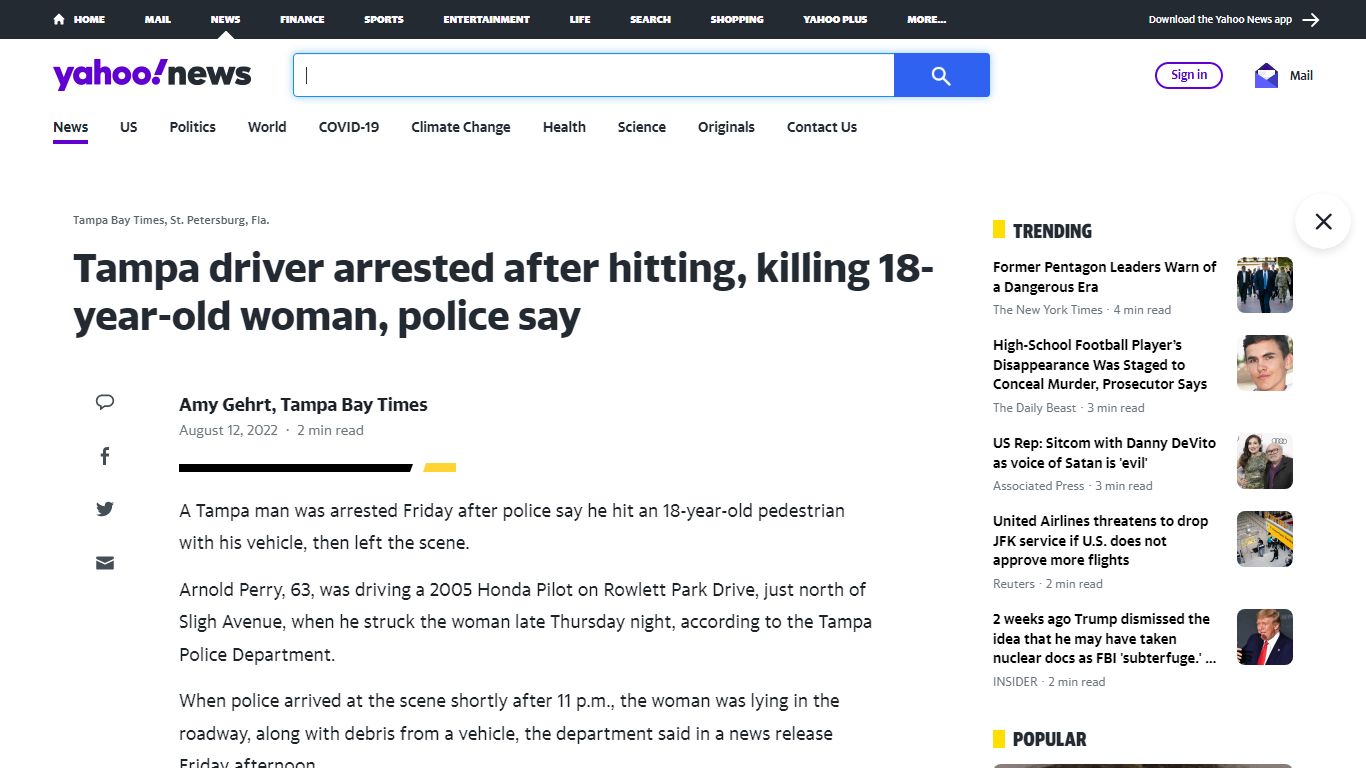The height and width of the screenshot is (768, 1366).
Task: Click the magnifier search button
Action: pyautogui.click(x=941, y=75)
